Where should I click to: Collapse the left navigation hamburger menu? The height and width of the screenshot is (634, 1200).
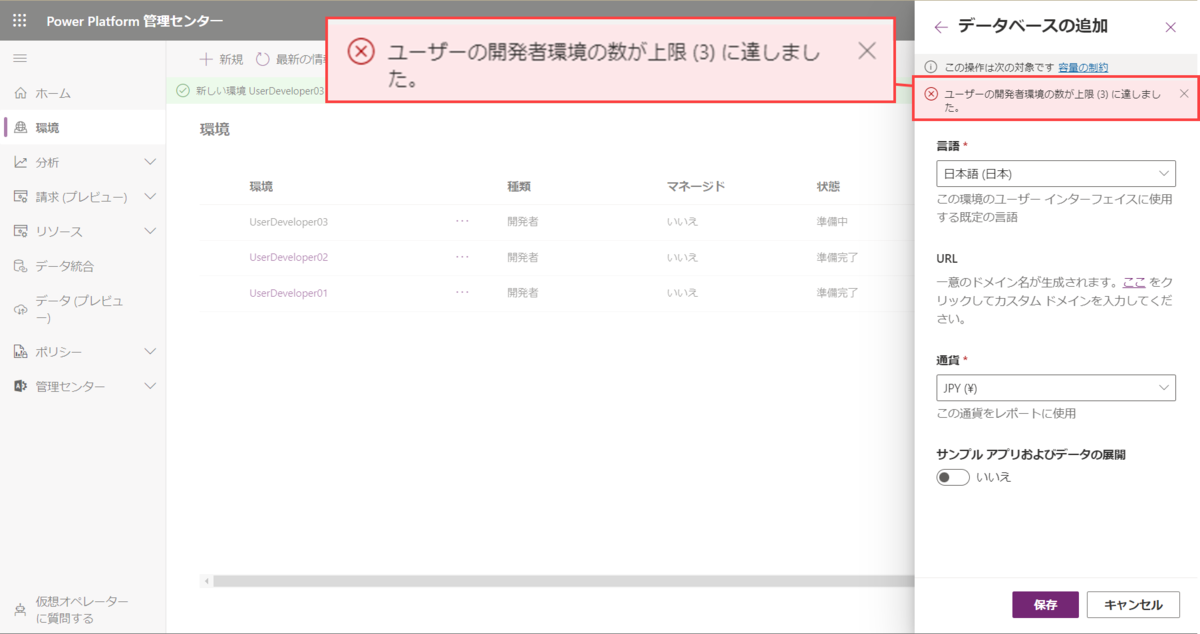point(20,59)
